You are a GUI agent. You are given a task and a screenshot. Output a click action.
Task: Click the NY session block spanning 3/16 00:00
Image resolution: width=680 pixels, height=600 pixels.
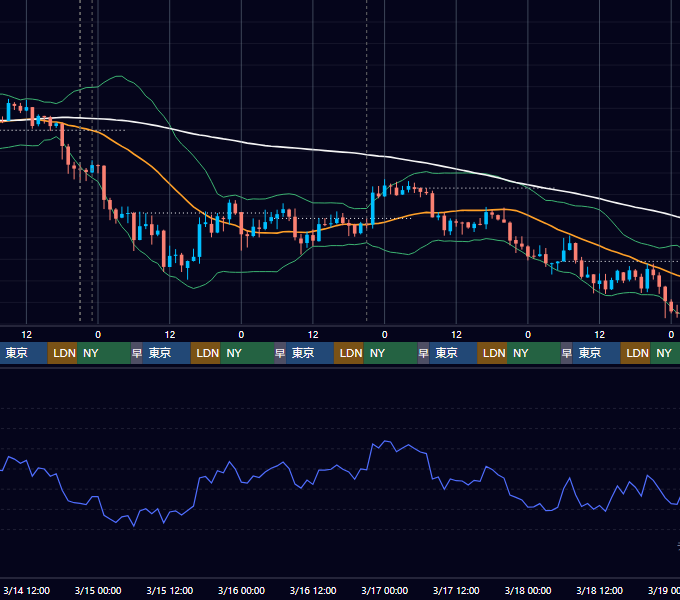(247, 353)
